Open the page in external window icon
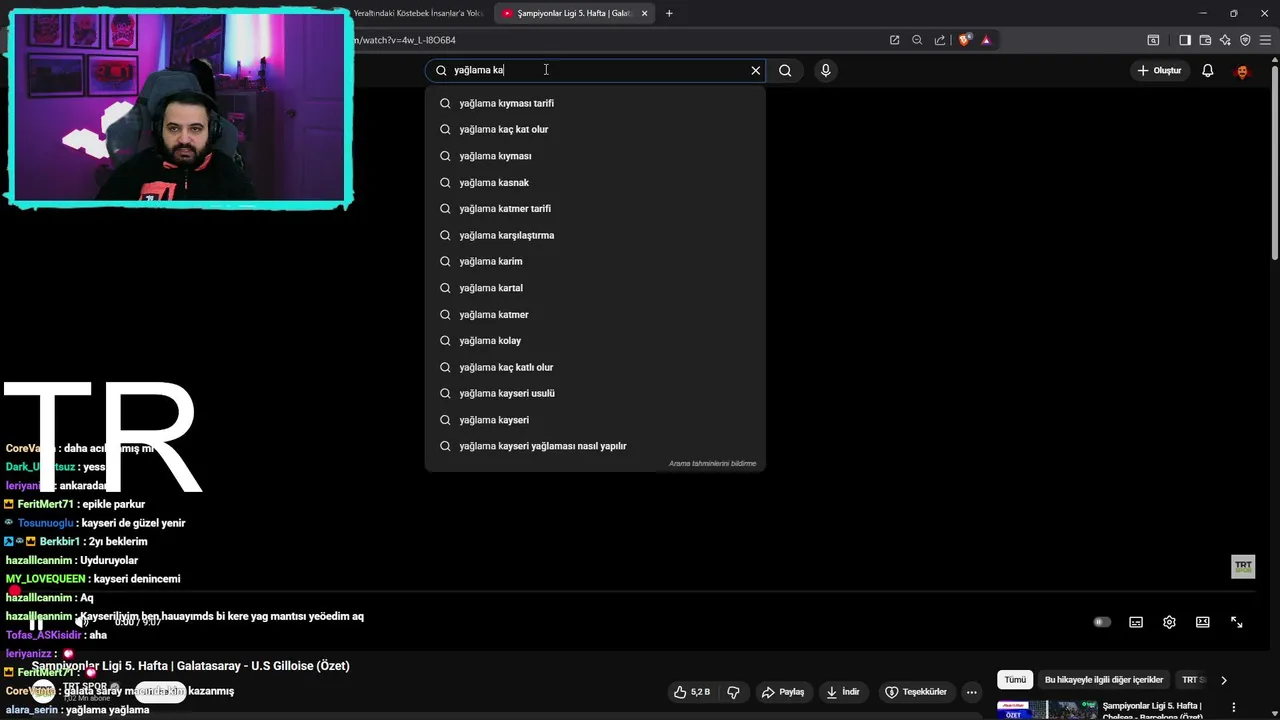Viewport: 1280px width, 720px height. (894, 40)
